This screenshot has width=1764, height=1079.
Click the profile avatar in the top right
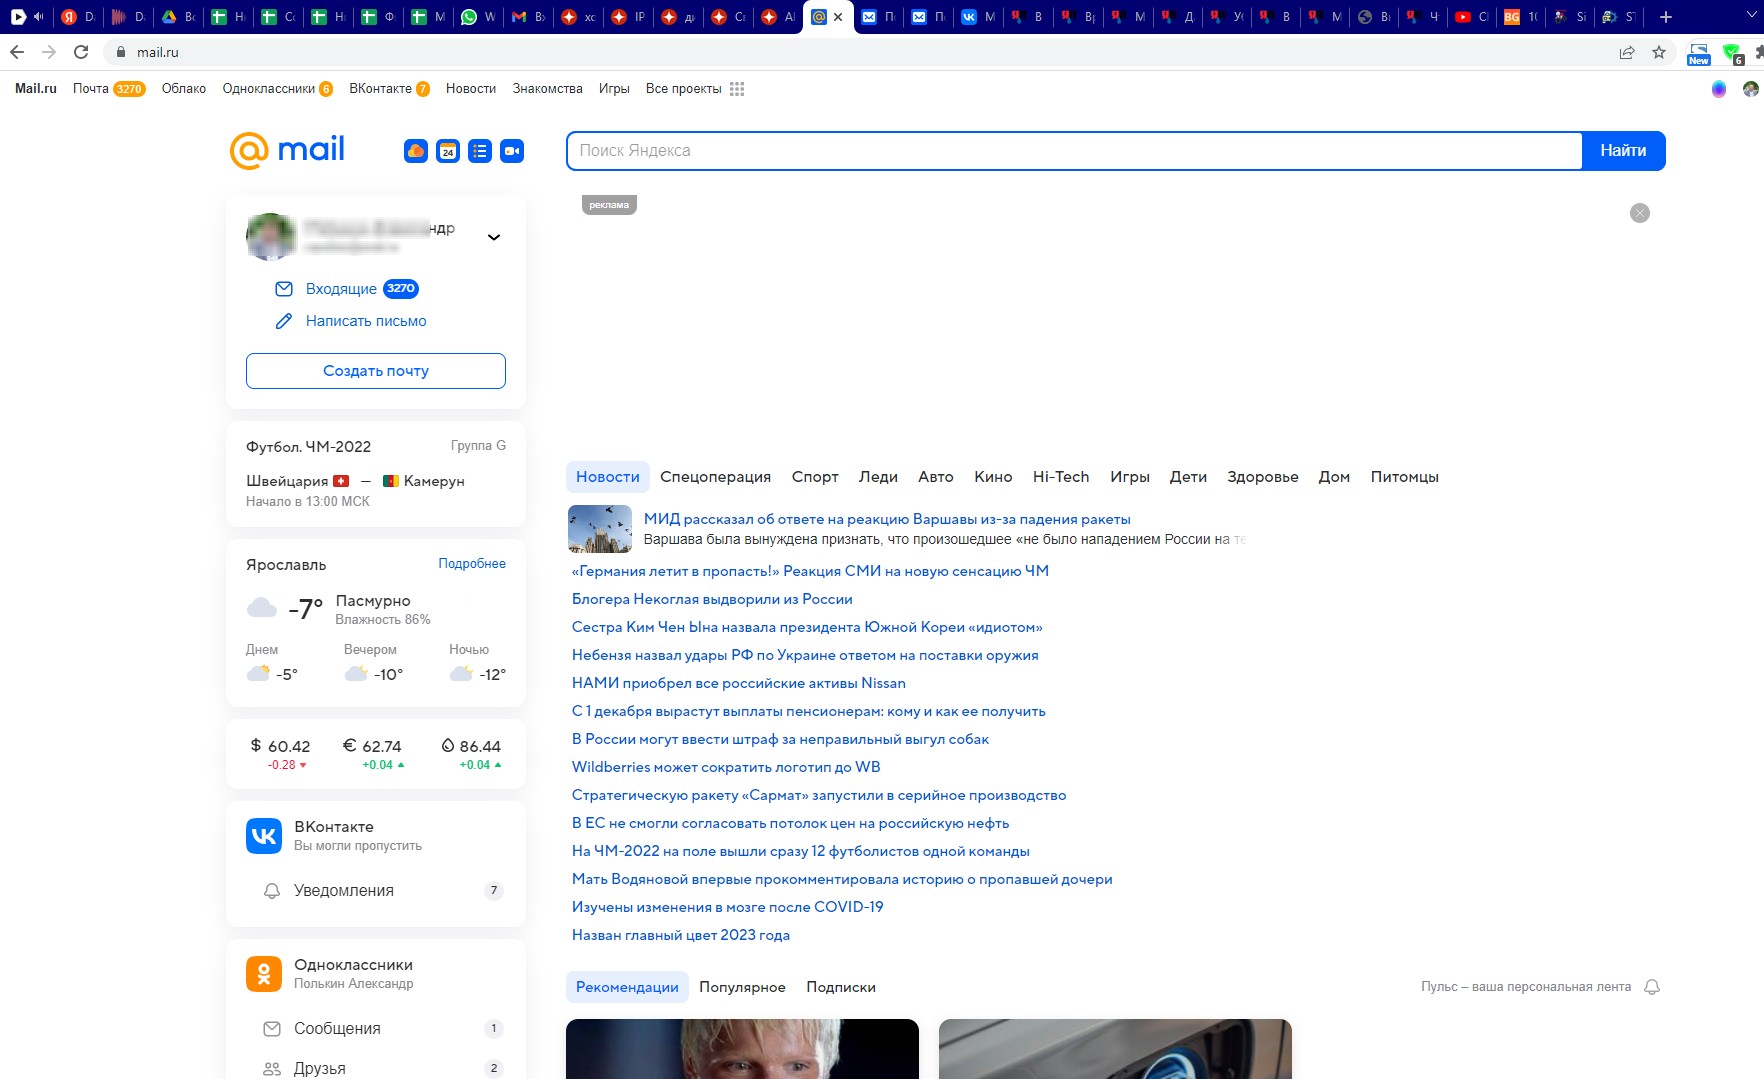point(1750,89)
